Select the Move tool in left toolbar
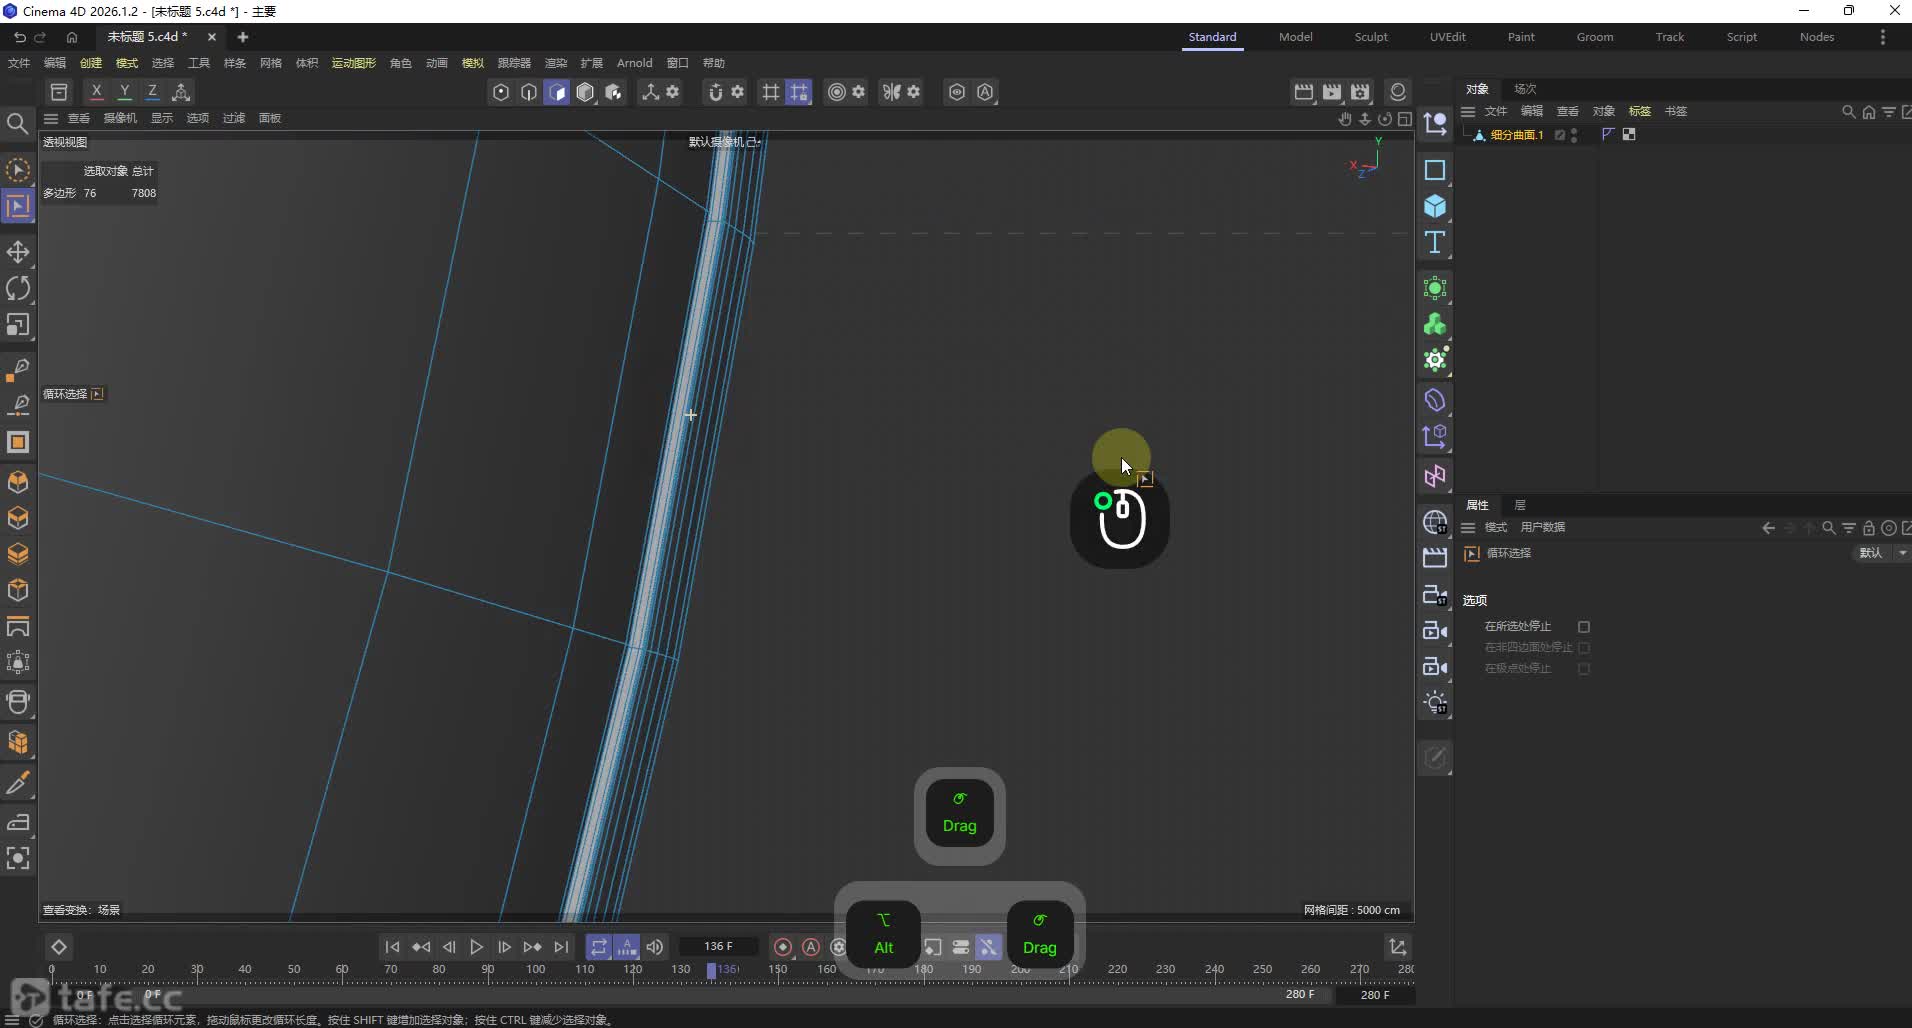The height and width of the screenshot is (1028, 1912). 18,252
